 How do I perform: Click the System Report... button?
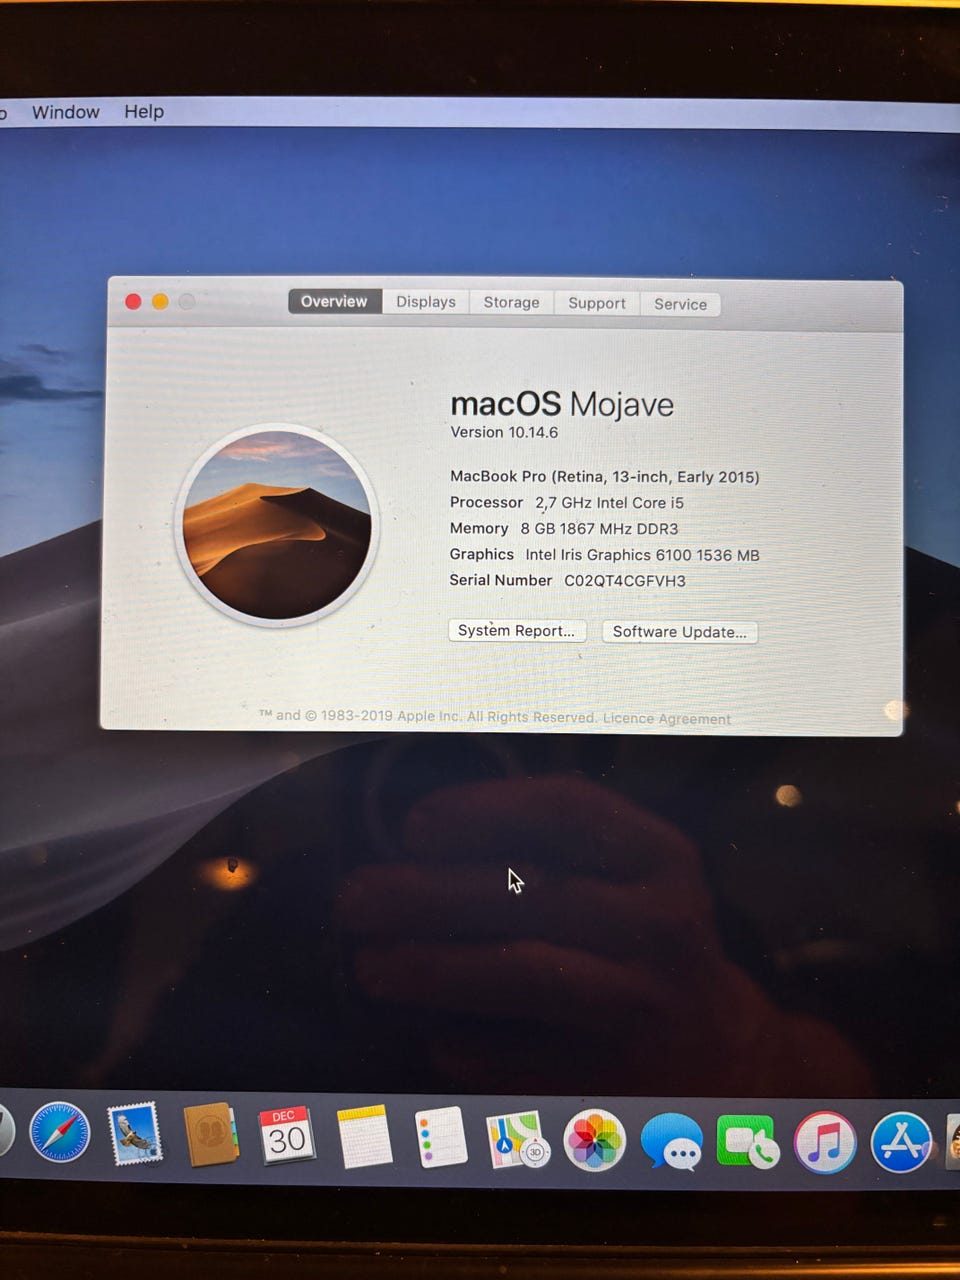(516, 631)
